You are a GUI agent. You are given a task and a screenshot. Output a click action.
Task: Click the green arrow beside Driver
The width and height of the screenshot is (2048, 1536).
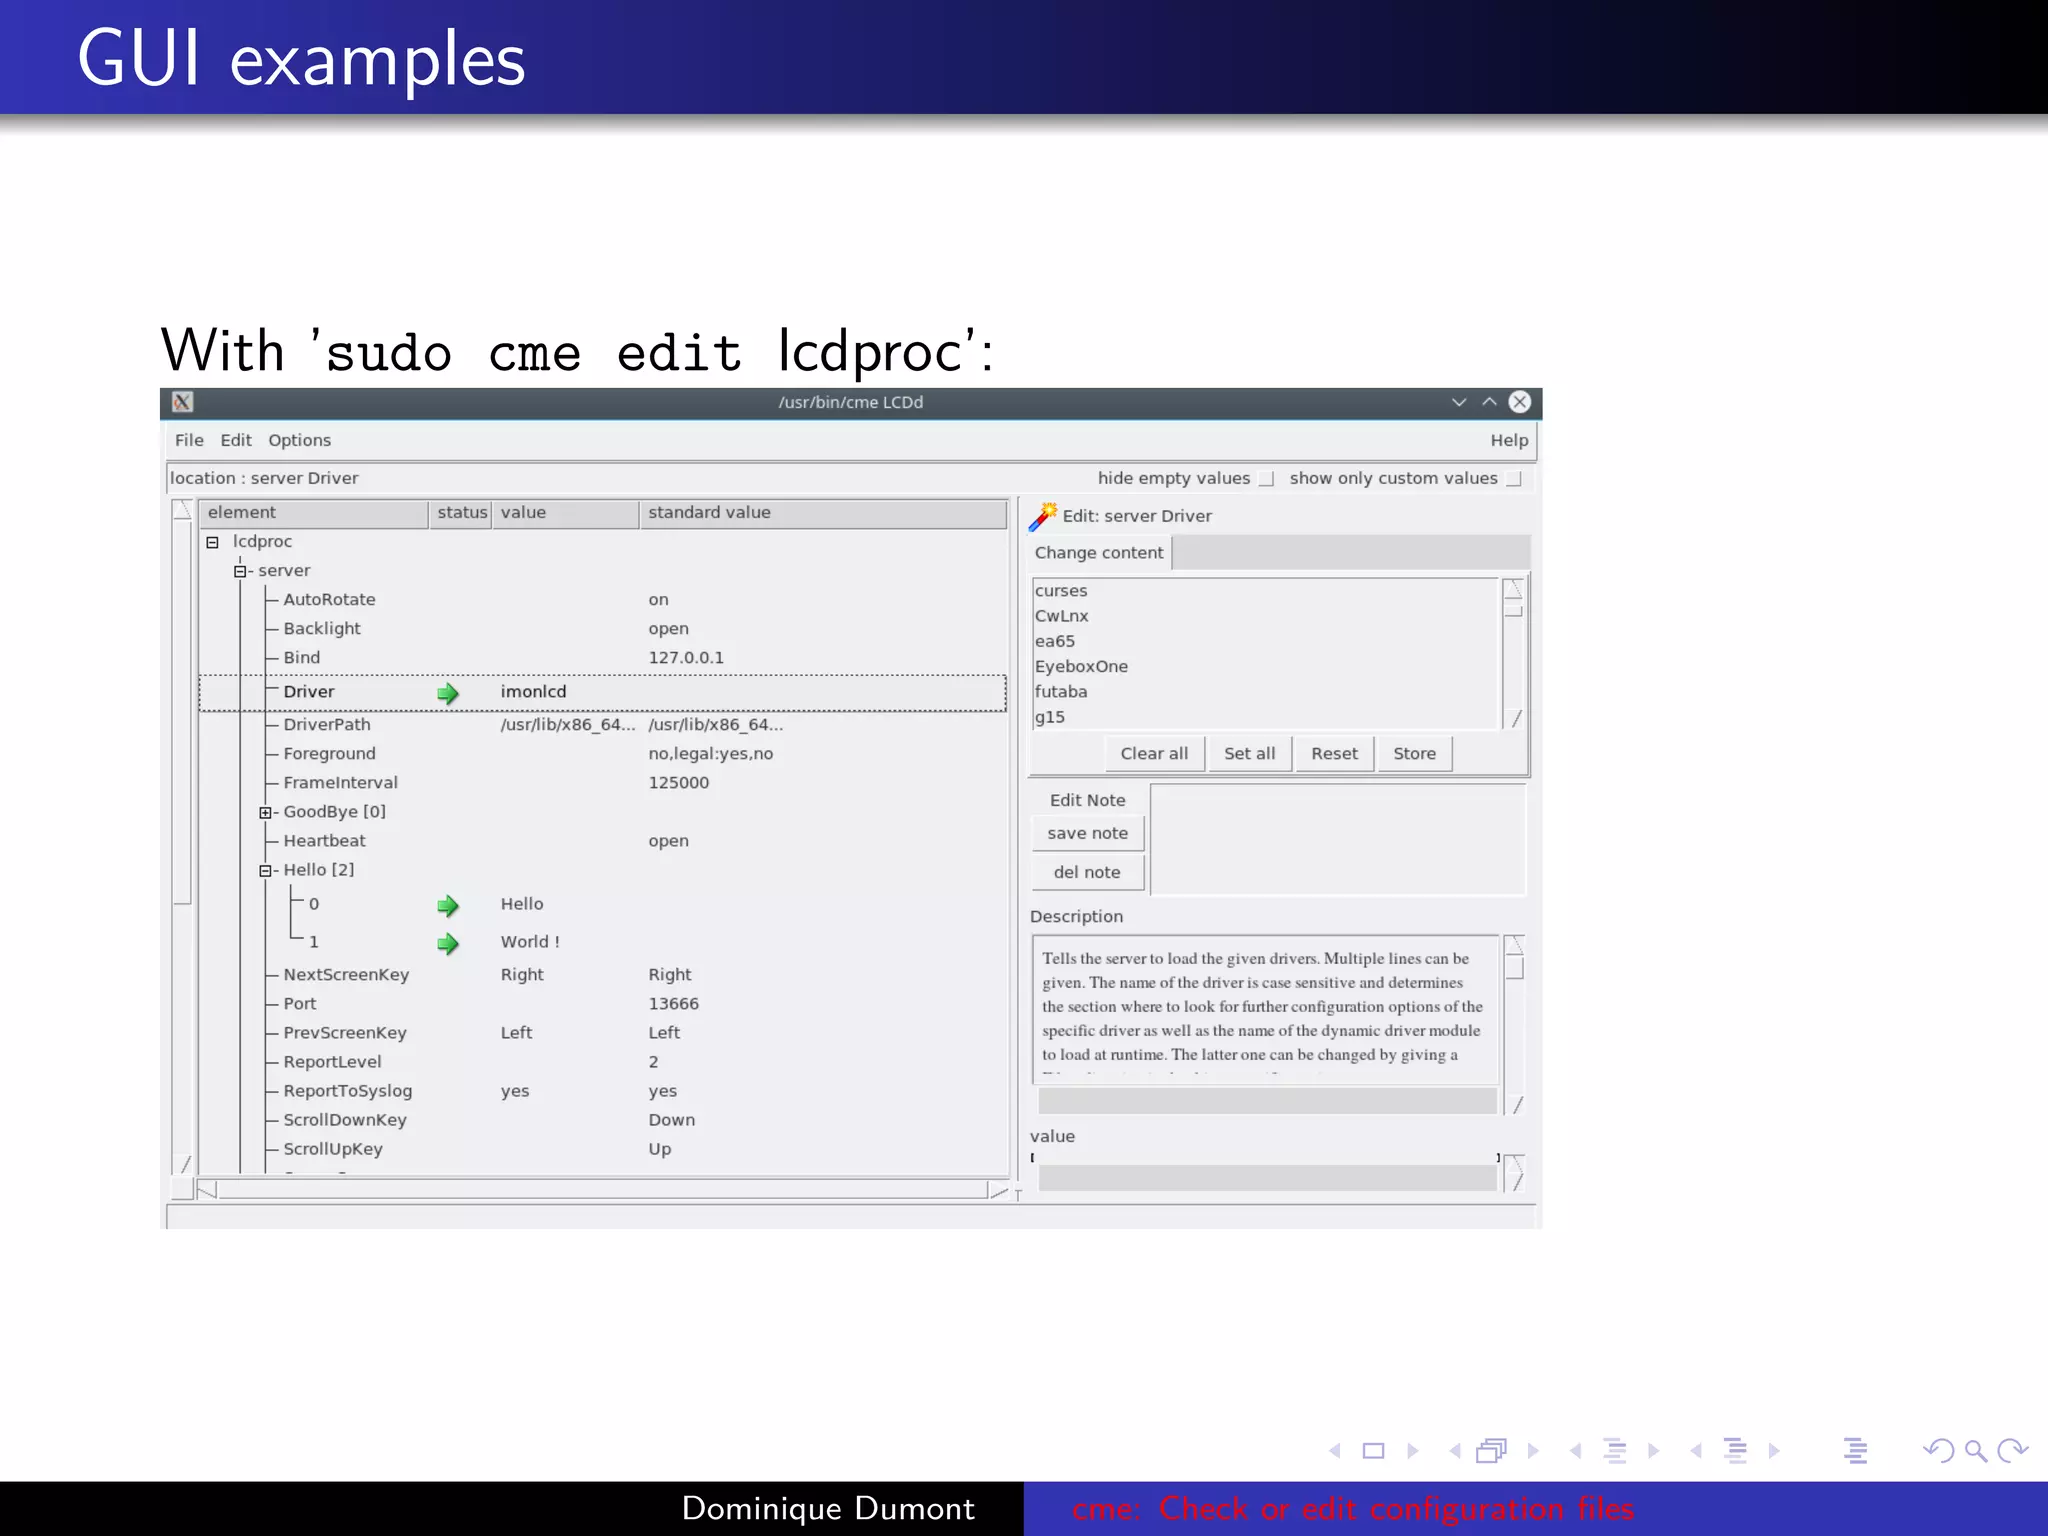(448, 693)
